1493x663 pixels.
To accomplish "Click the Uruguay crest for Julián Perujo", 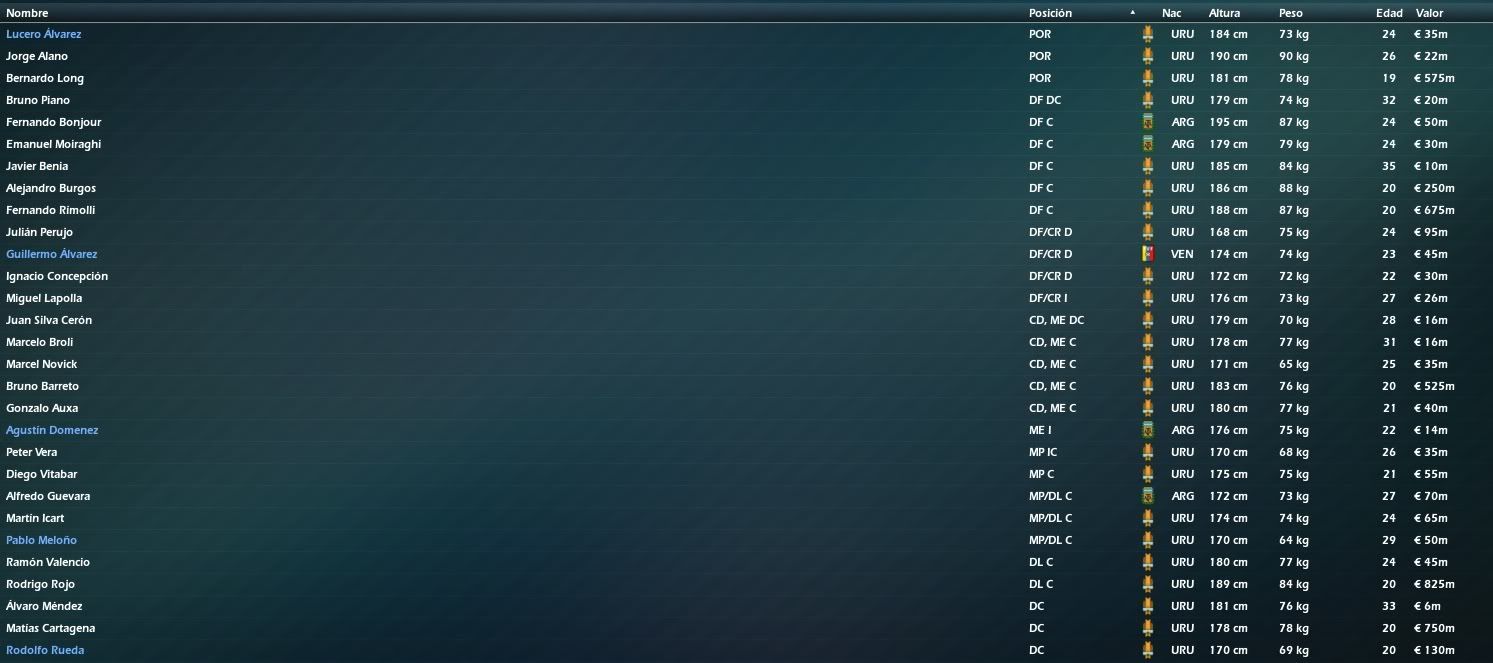I will tap(1148, 232).
